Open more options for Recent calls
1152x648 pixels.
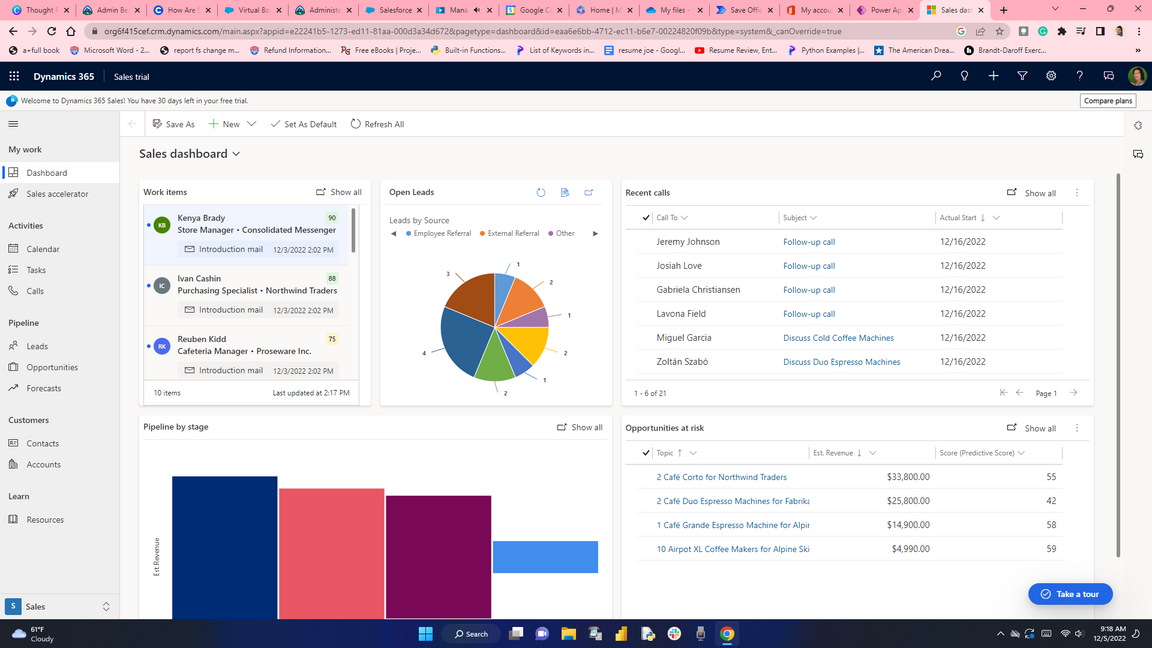[x=1077, y=192]
